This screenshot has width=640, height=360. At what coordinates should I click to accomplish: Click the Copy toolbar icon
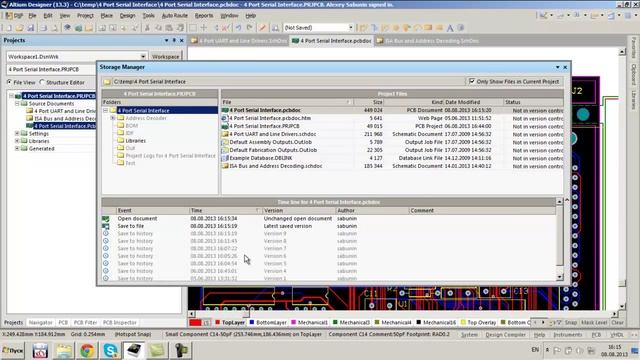[158, 28]
